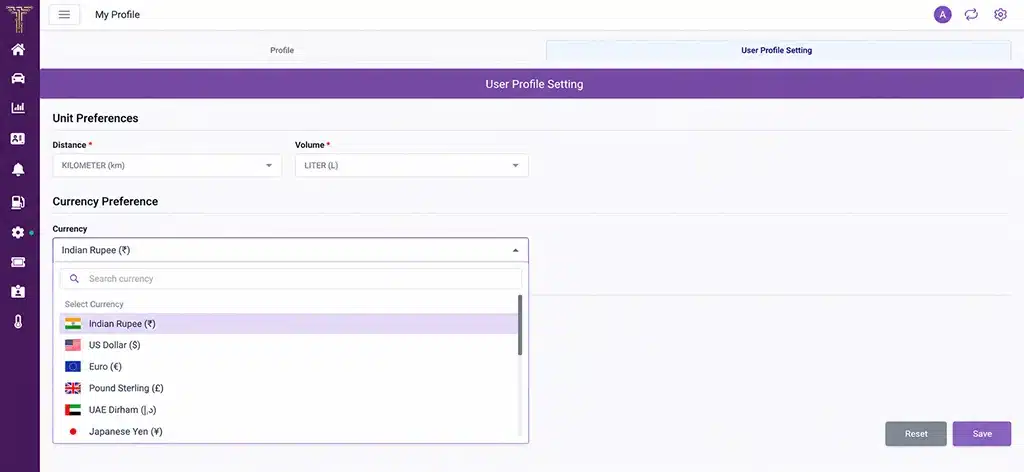Open the Volume unit dropdown
The height and width of the screenshot is (472, 1024).
click(411, 166)
